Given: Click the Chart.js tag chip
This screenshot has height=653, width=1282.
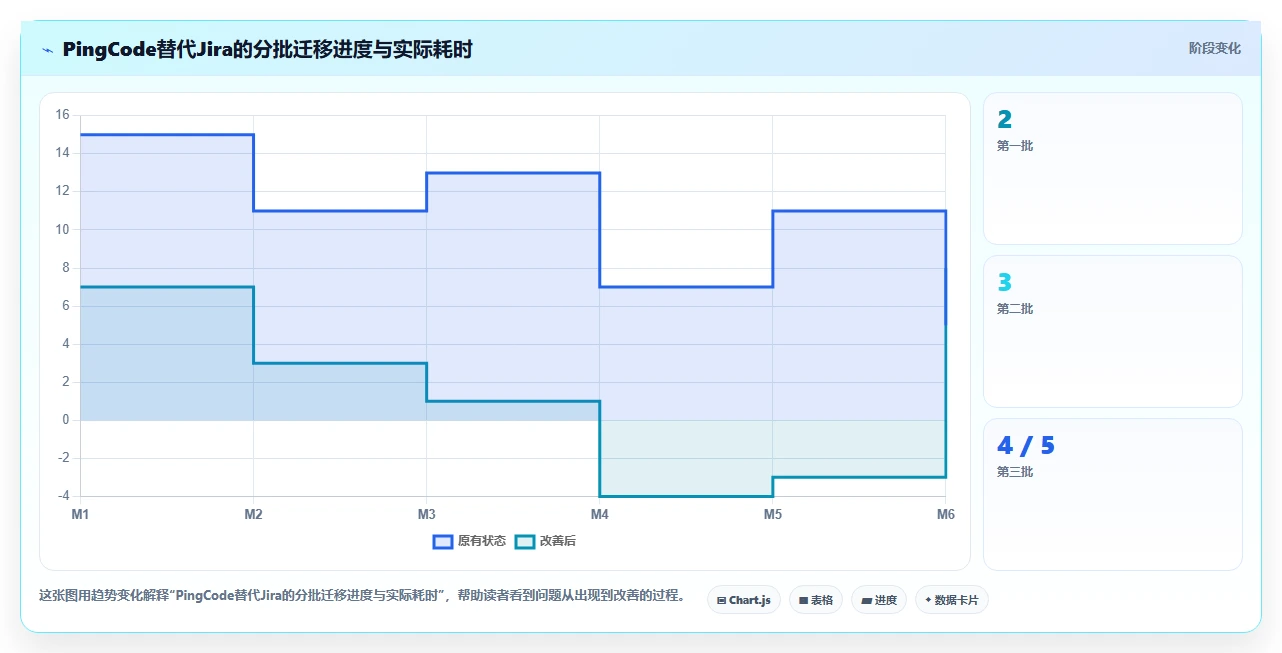Looking at the screenshot, I should pos(744,600).
